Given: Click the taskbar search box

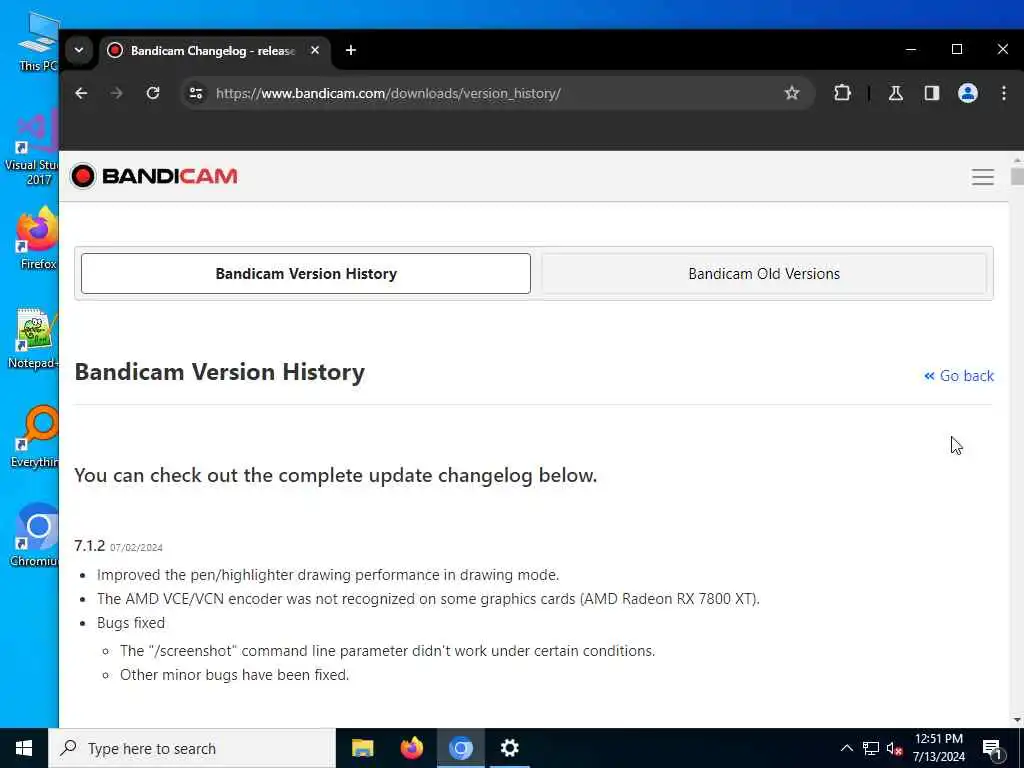Looking at the screenshot, I should (x=191, y=748).
